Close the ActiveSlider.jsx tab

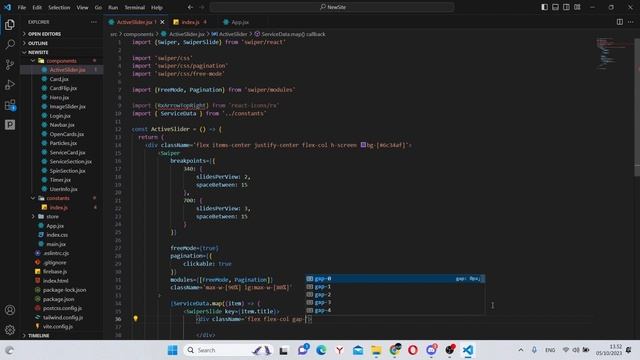click(x=162, y=22)
